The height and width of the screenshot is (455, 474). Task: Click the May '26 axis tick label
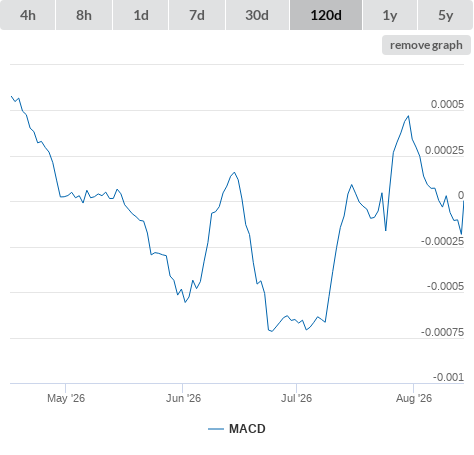pos(66,398)
